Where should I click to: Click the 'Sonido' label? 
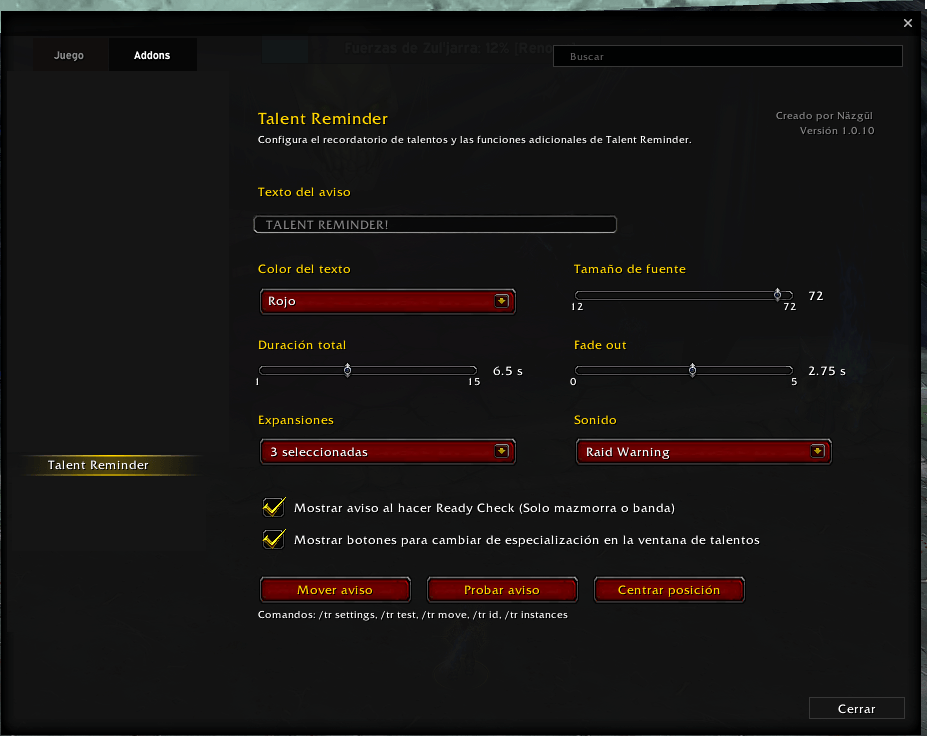click(595, 420)
